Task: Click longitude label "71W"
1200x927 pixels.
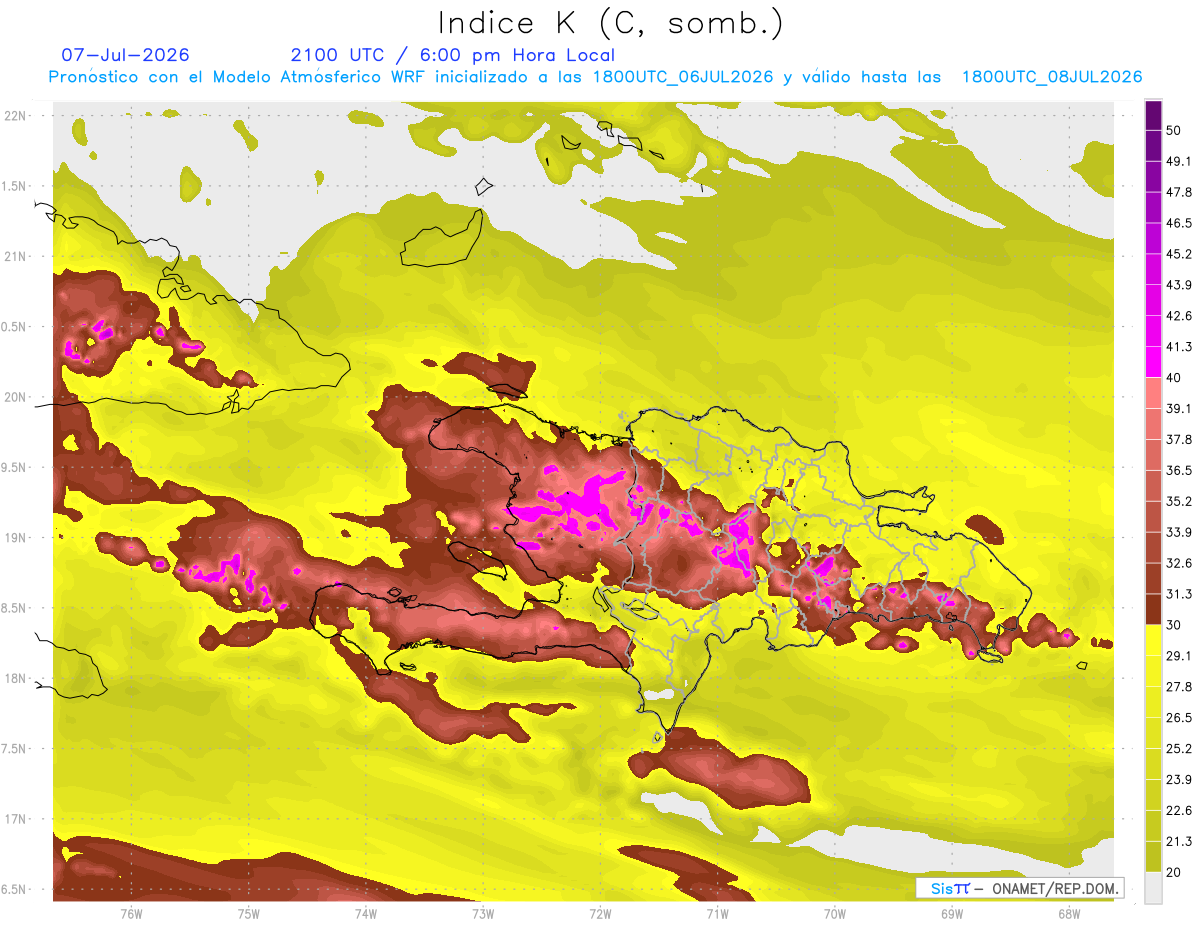Action: 717,914
